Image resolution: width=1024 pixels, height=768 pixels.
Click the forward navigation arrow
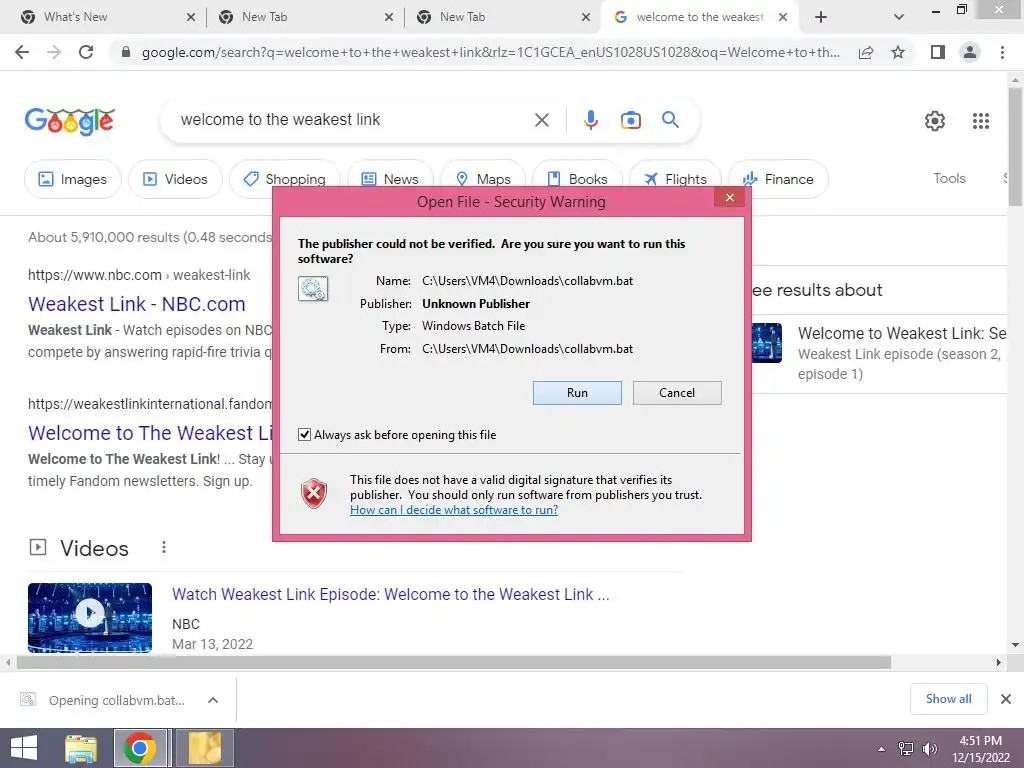[x=54, y=52]
